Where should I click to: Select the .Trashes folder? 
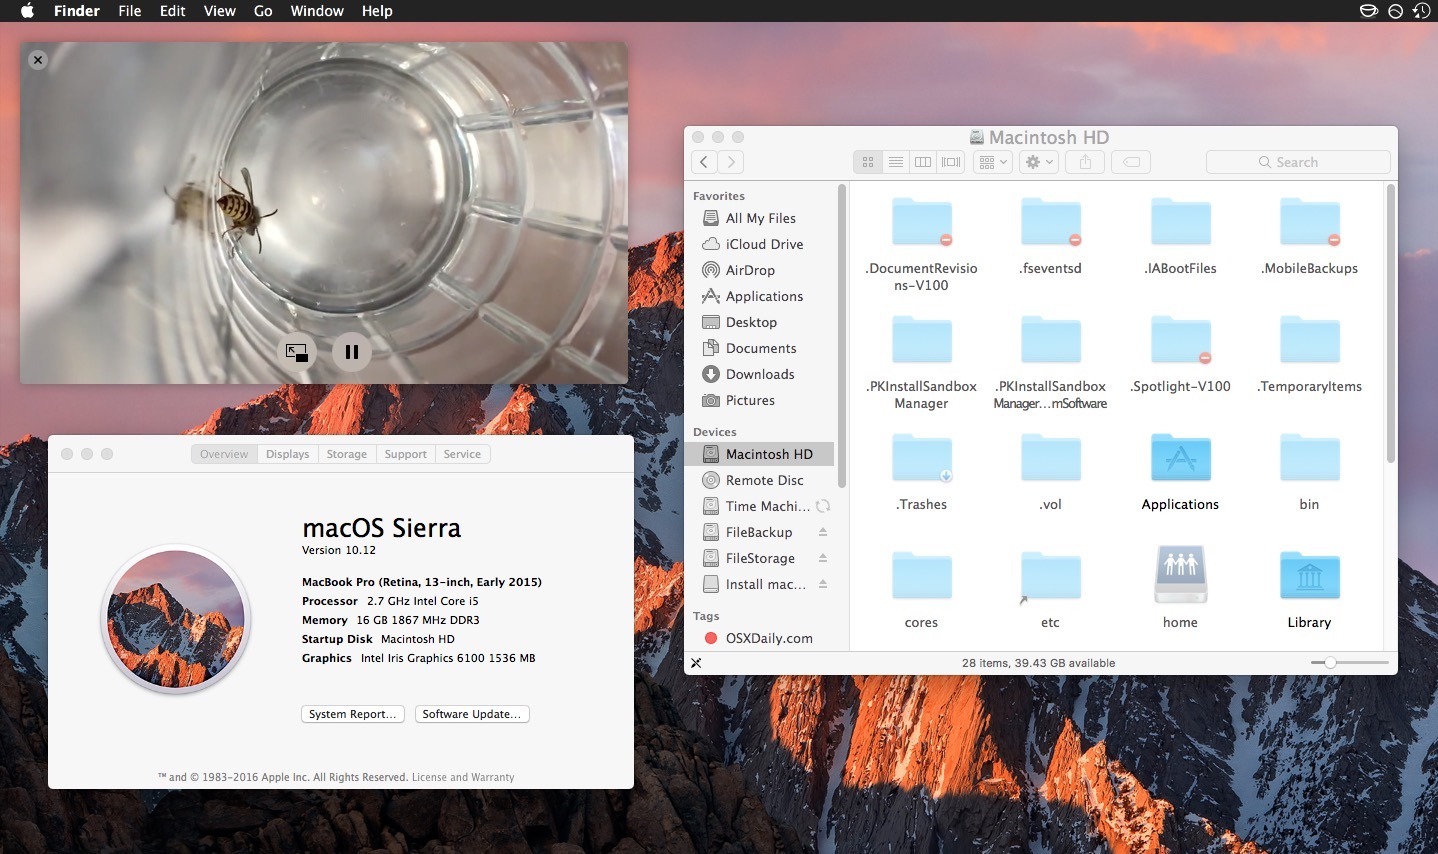point(921,458)
